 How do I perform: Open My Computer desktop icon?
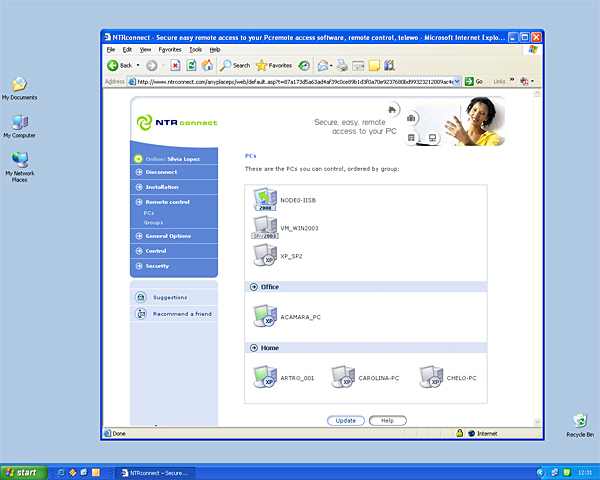pos(20,126)
